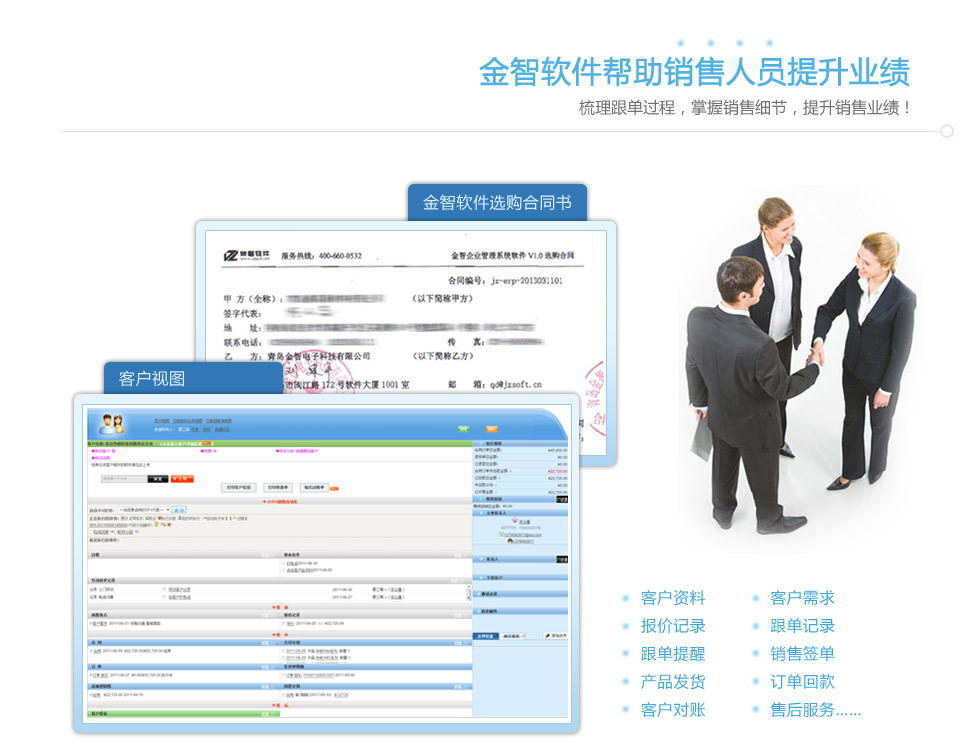Click the email qd@jzsoft.cn on the contract

coord(516,384)
